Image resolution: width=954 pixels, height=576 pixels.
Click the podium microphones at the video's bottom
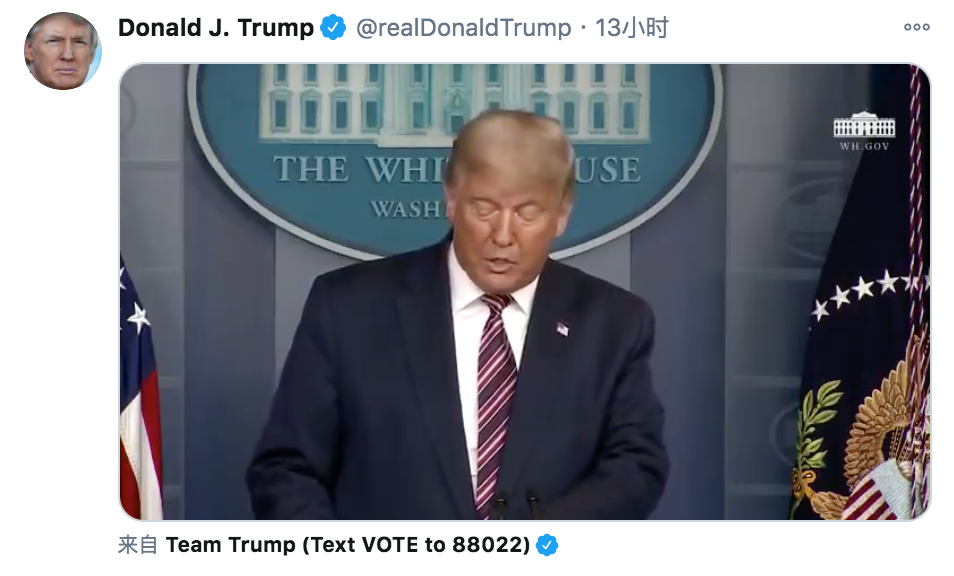coord(516,503)
